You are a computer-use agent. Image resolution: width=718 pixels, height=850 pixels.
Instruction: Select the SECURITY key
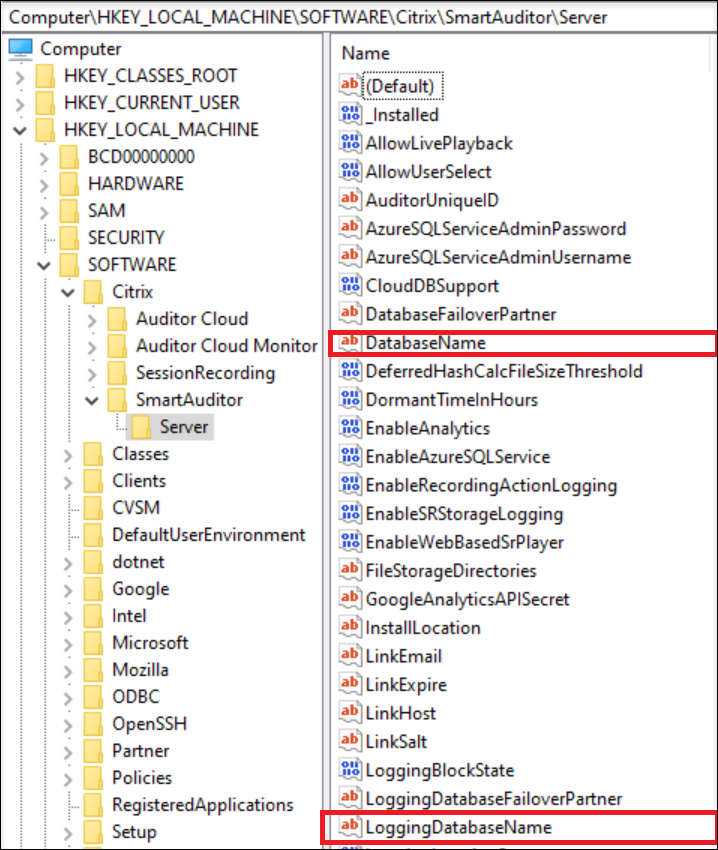coord(126,237)
